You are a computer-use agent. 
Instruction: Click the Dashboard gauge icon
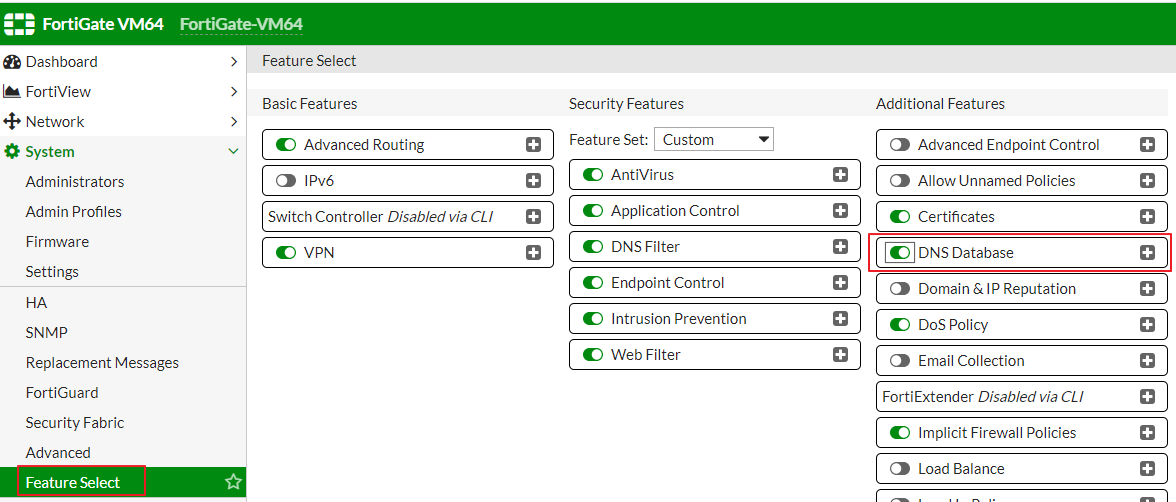pos(12,62)
